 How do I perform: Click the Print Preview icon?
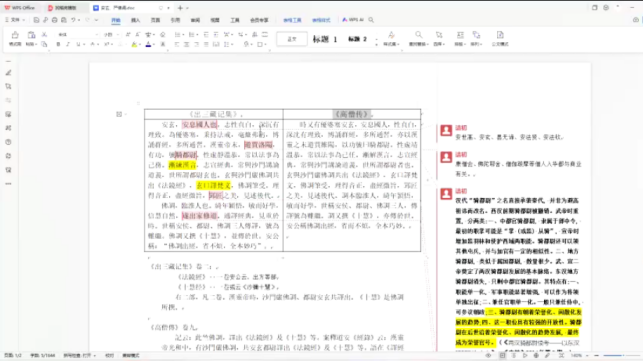click(x=64, y=20)
